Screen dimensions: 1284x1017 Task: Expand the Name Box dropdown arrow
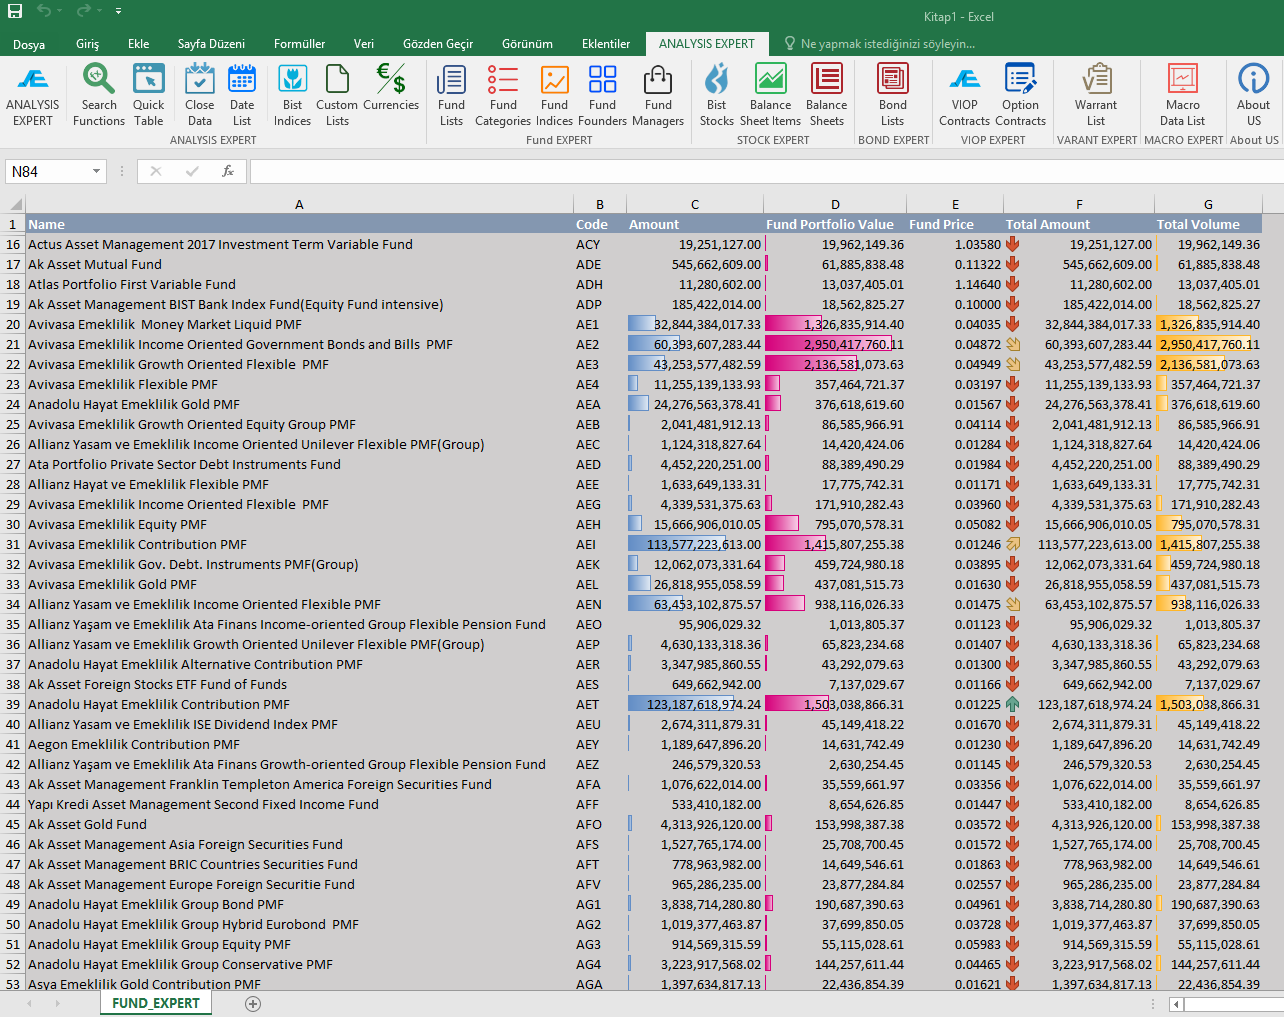pyautogui.click(x=96, y=171)
